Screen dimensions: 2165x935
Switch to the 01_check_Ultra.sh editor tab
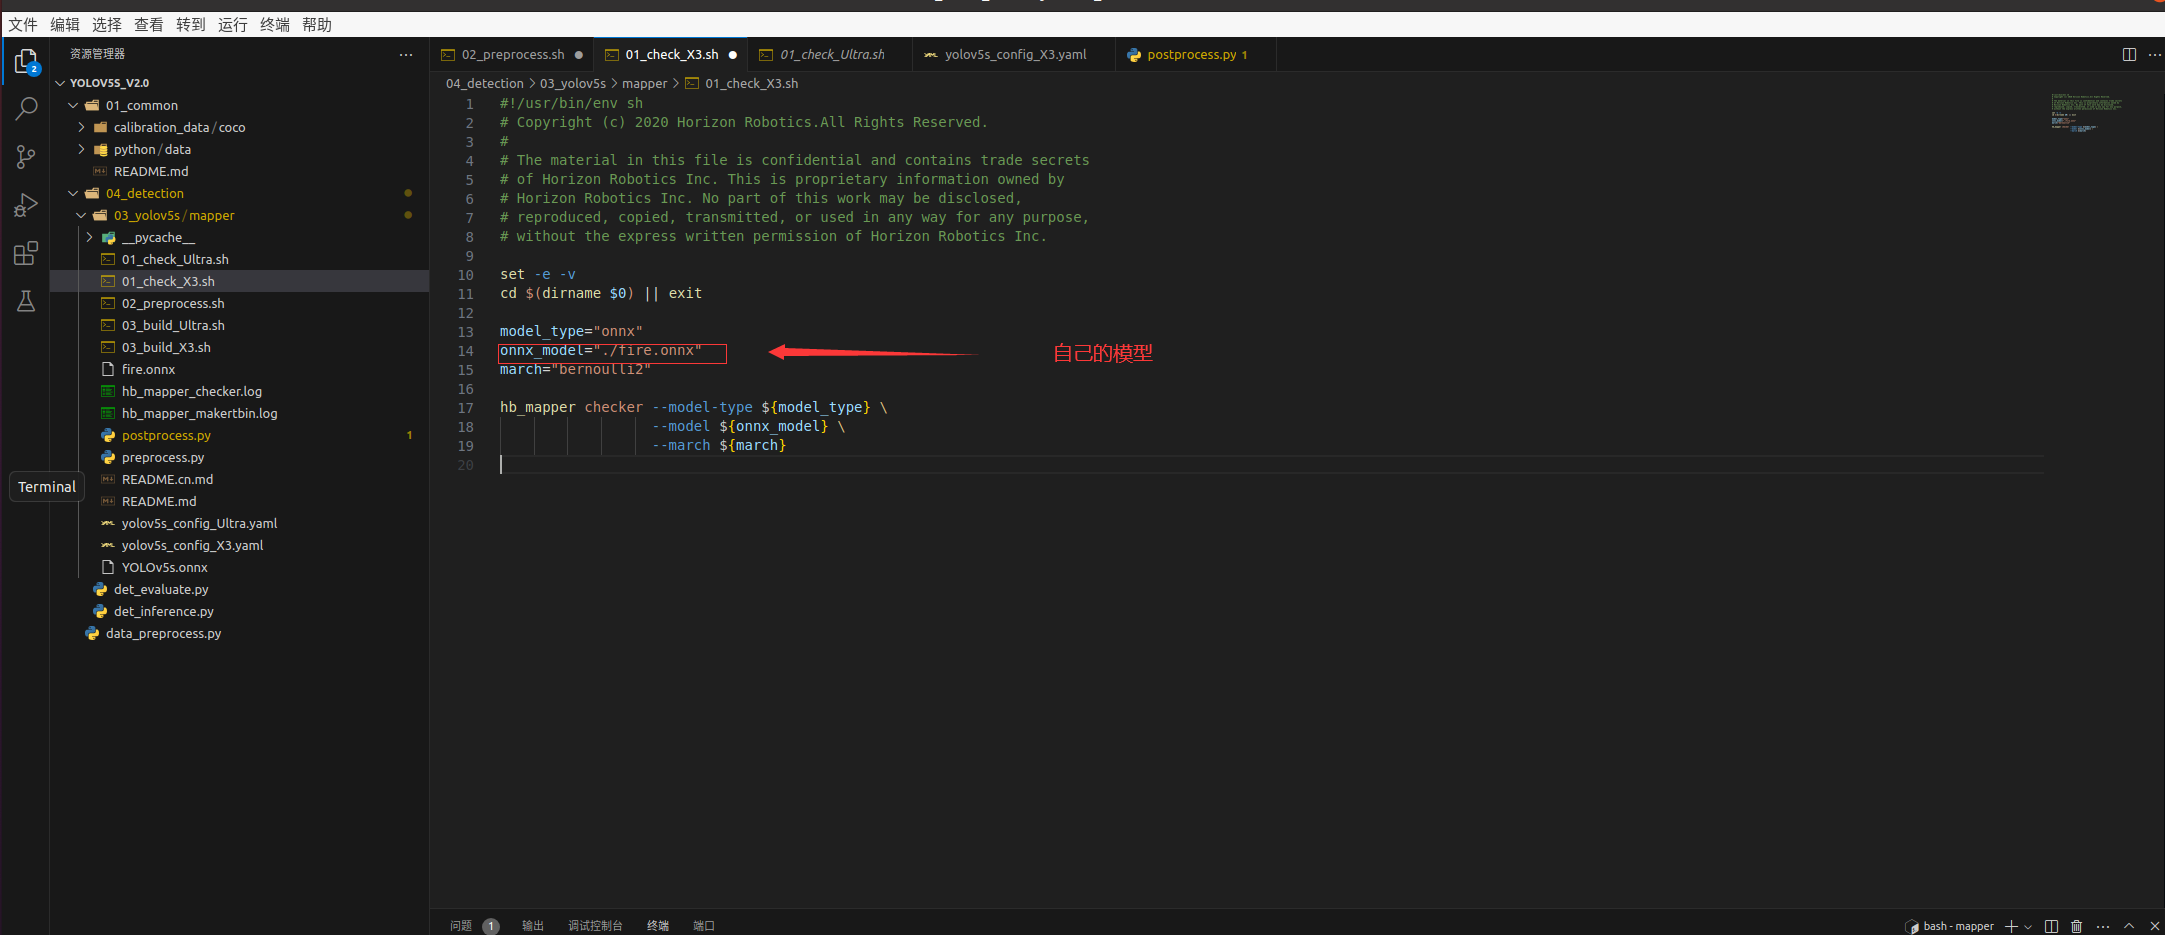[832, 55]
